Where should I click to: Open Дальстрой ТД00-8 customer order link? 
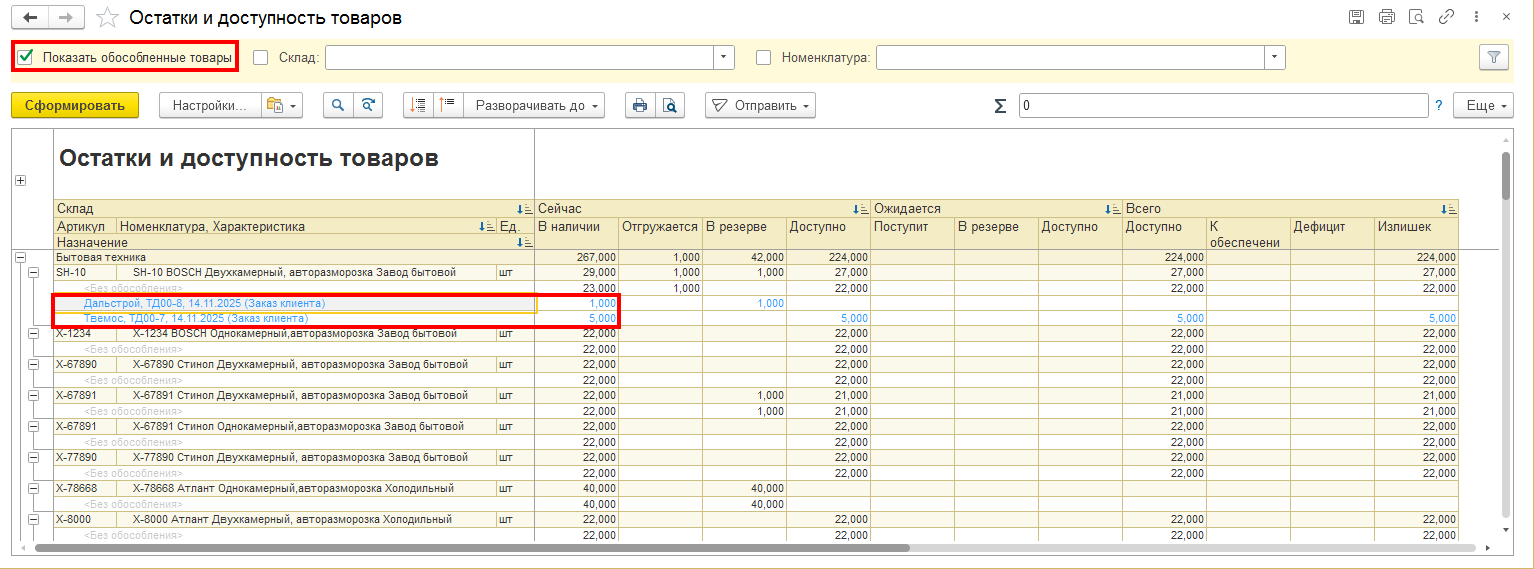(204, 303)
